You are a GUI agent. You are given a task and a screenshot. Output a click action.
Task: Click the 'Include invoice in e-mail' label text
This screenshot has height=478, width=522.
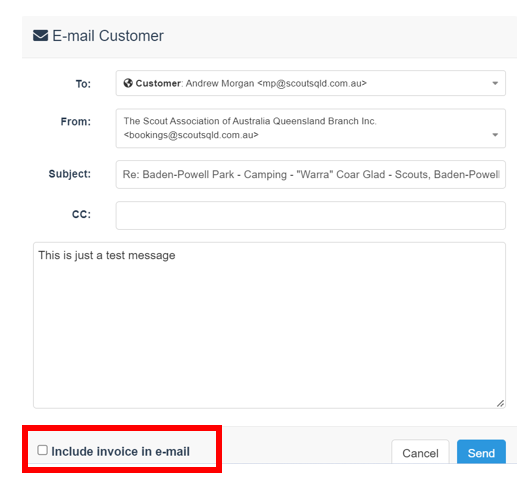(120, 451)
